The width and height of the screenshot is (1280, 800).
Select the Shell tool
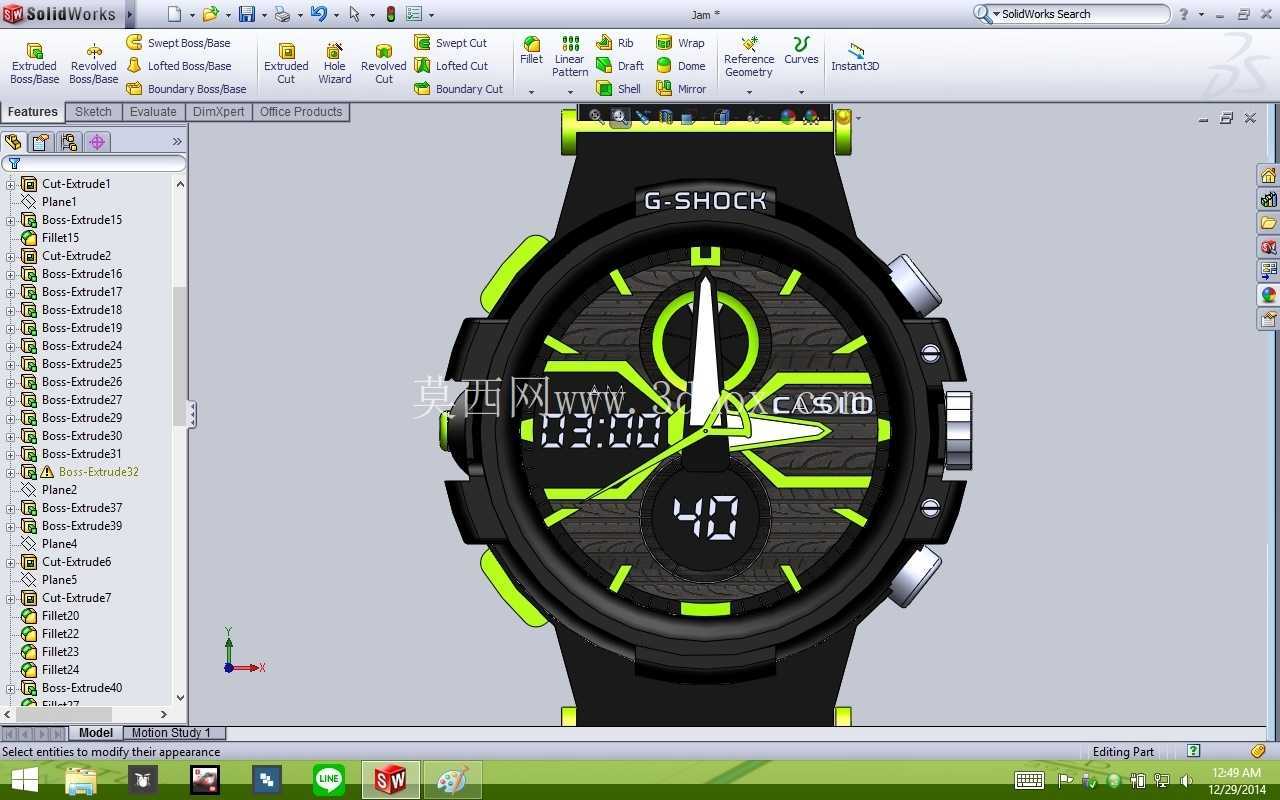619,89
